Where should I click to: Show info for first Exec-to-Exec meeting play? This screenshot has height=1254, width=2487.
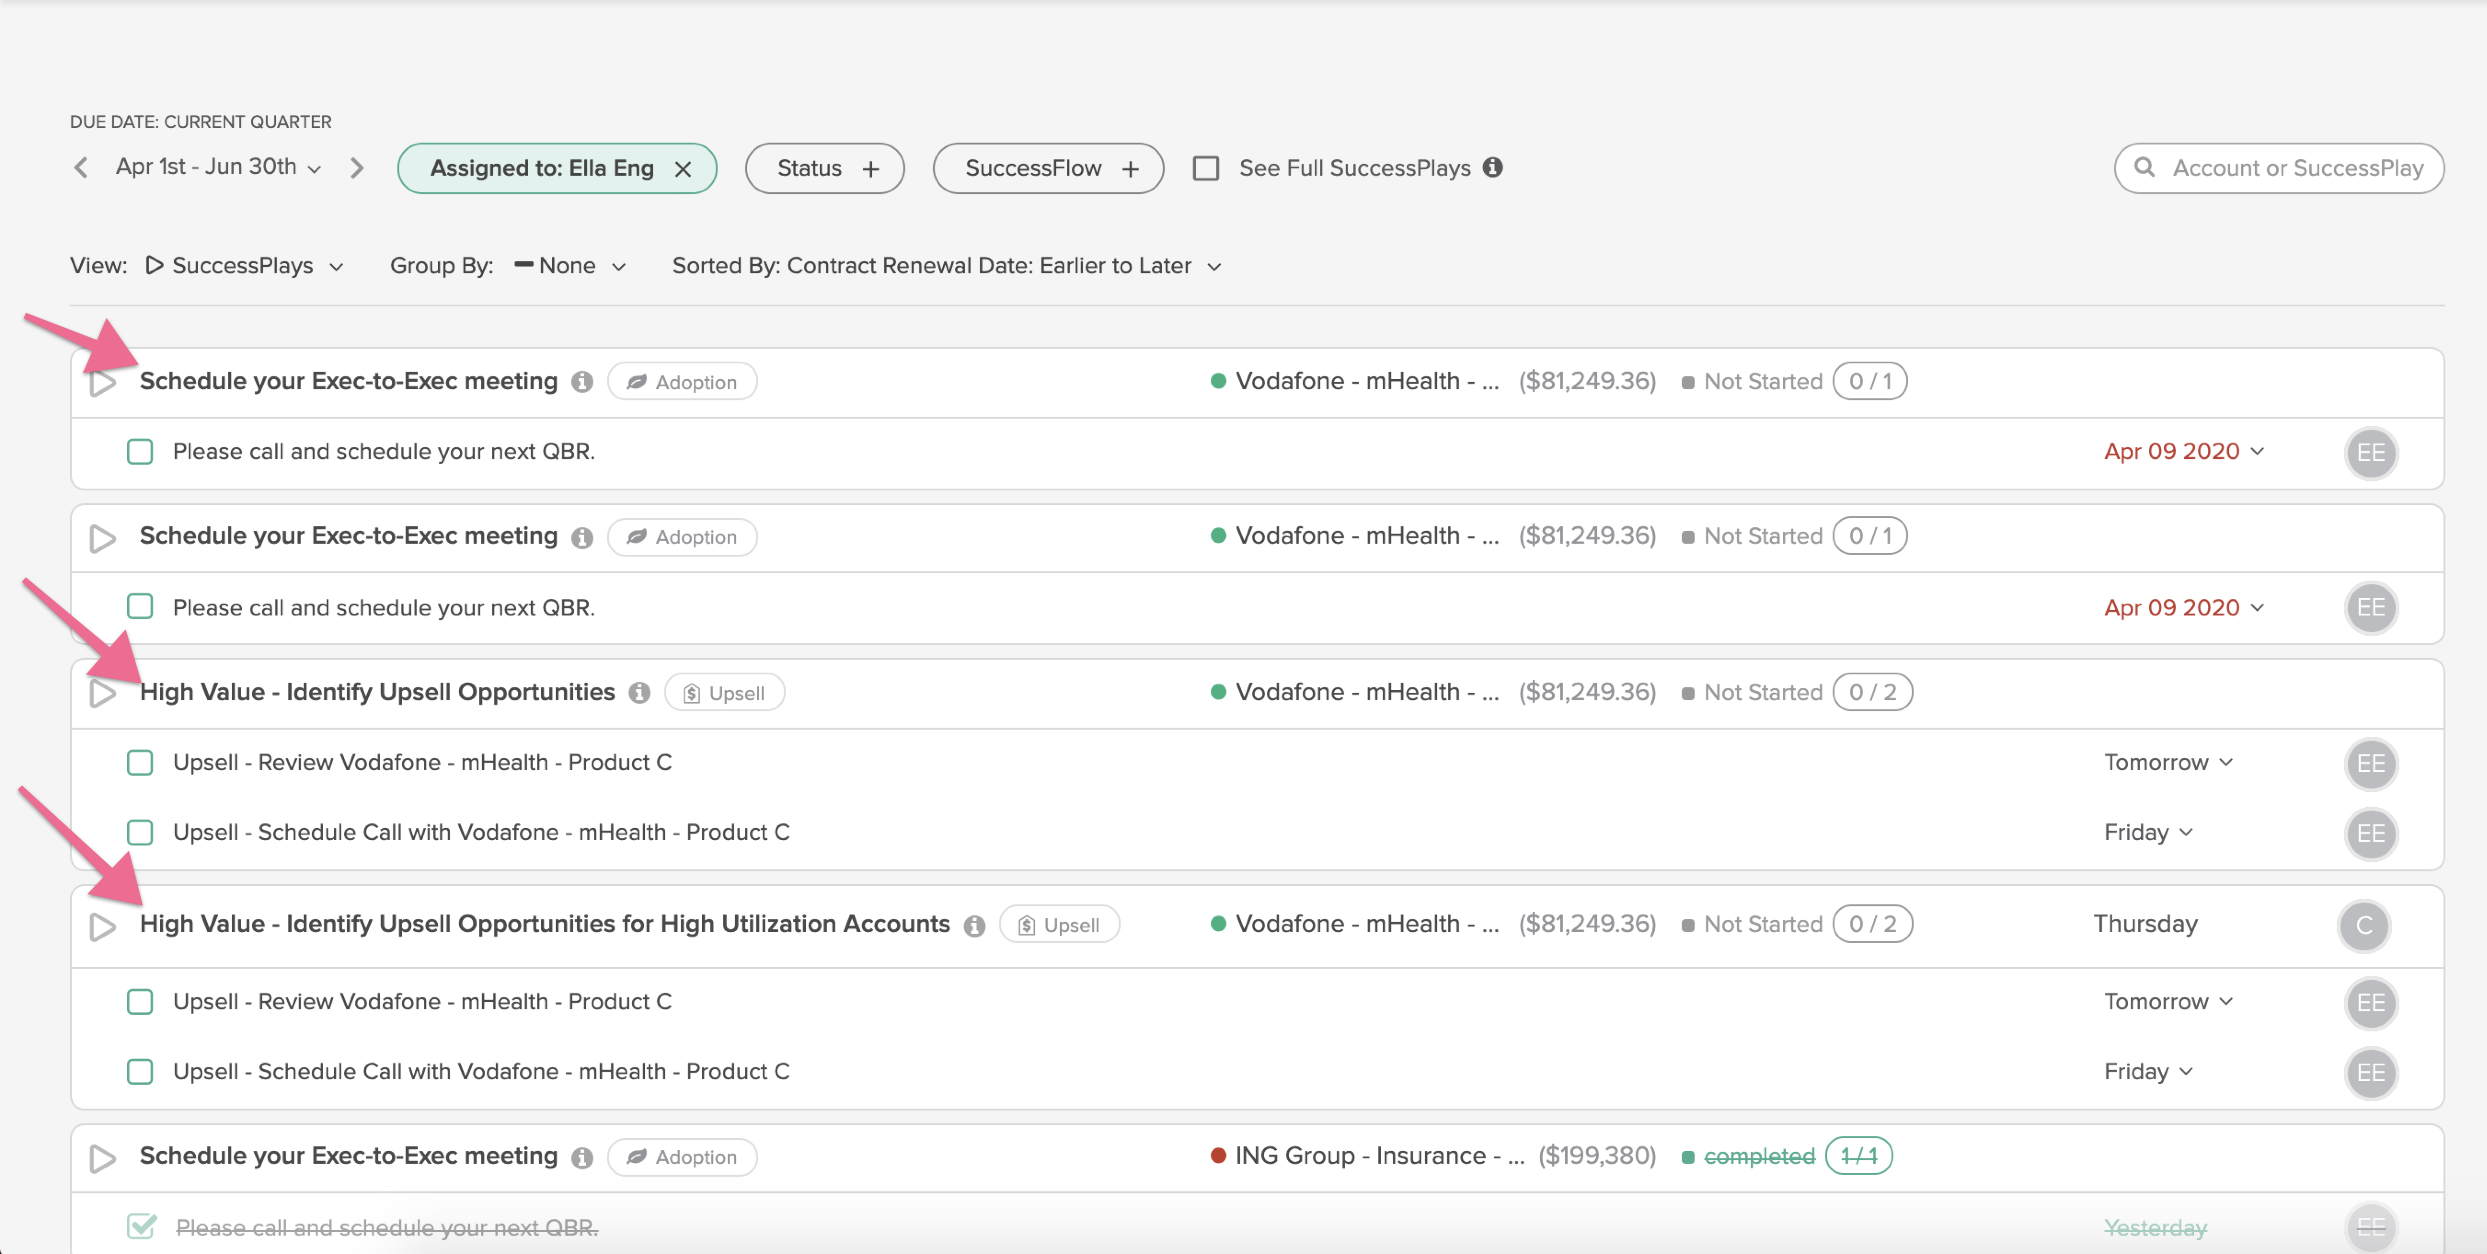click(582, 382)
